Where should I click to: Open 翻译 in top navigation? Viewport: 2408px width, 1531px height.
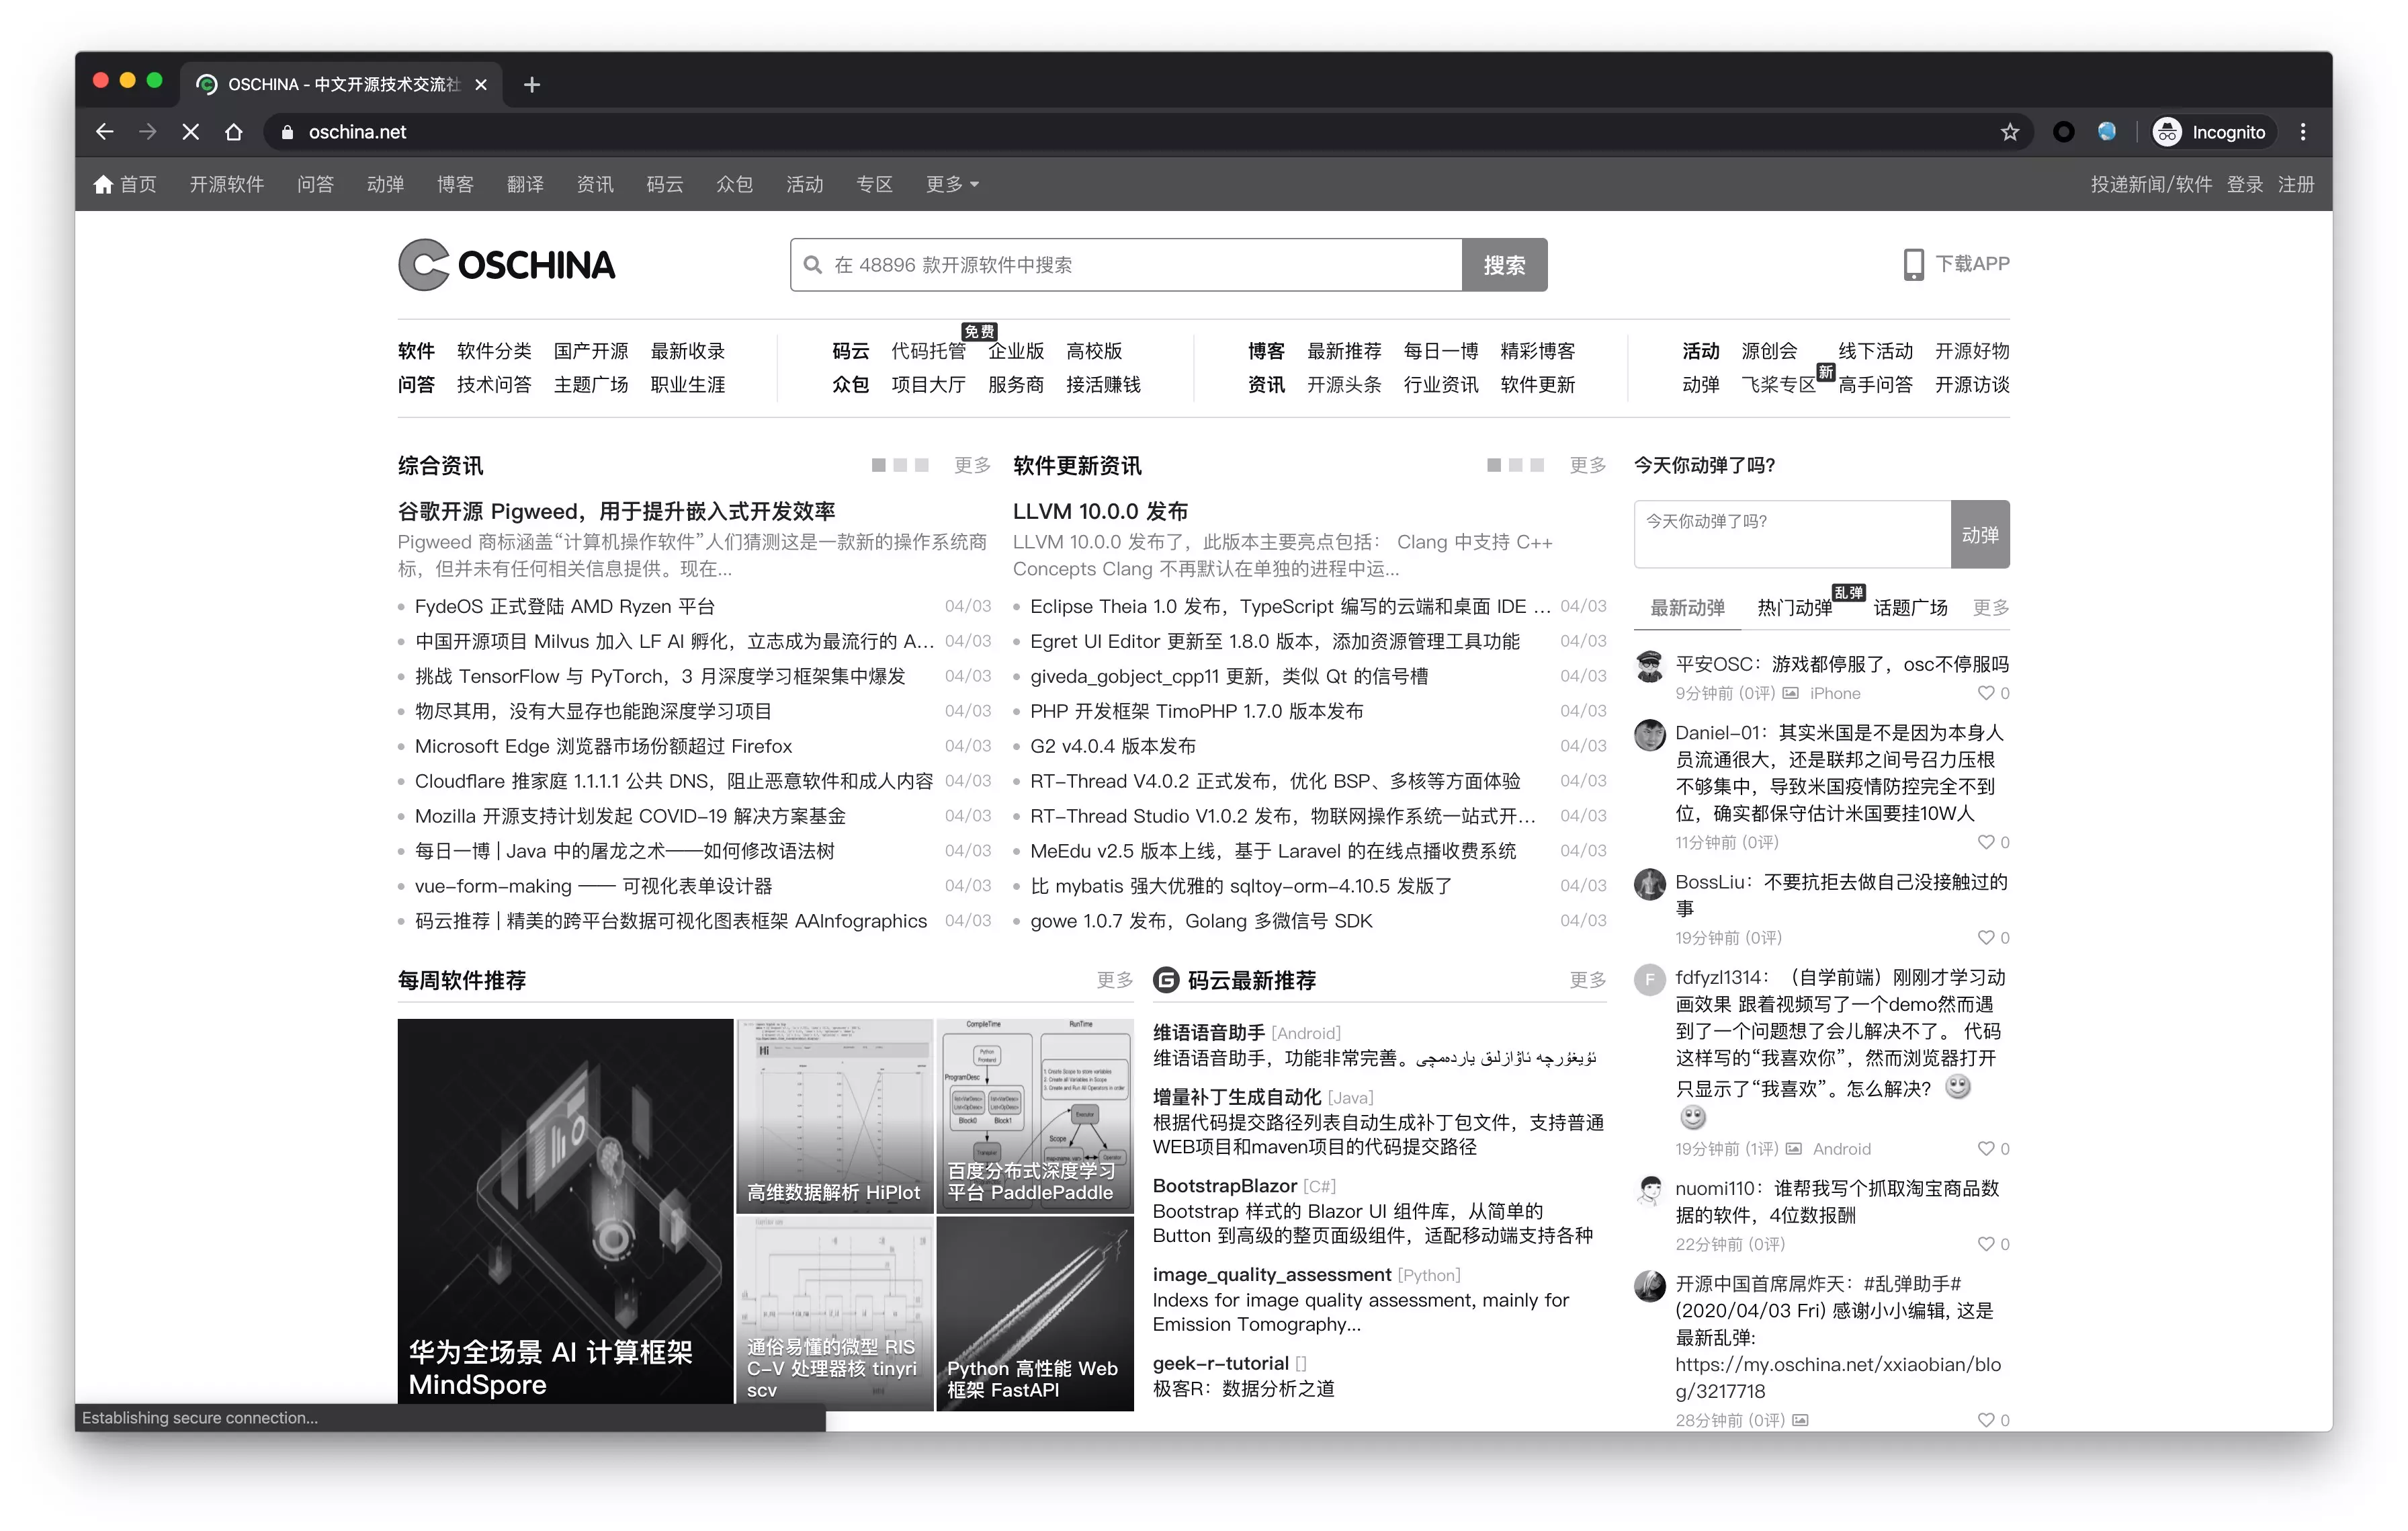point(525,184)
